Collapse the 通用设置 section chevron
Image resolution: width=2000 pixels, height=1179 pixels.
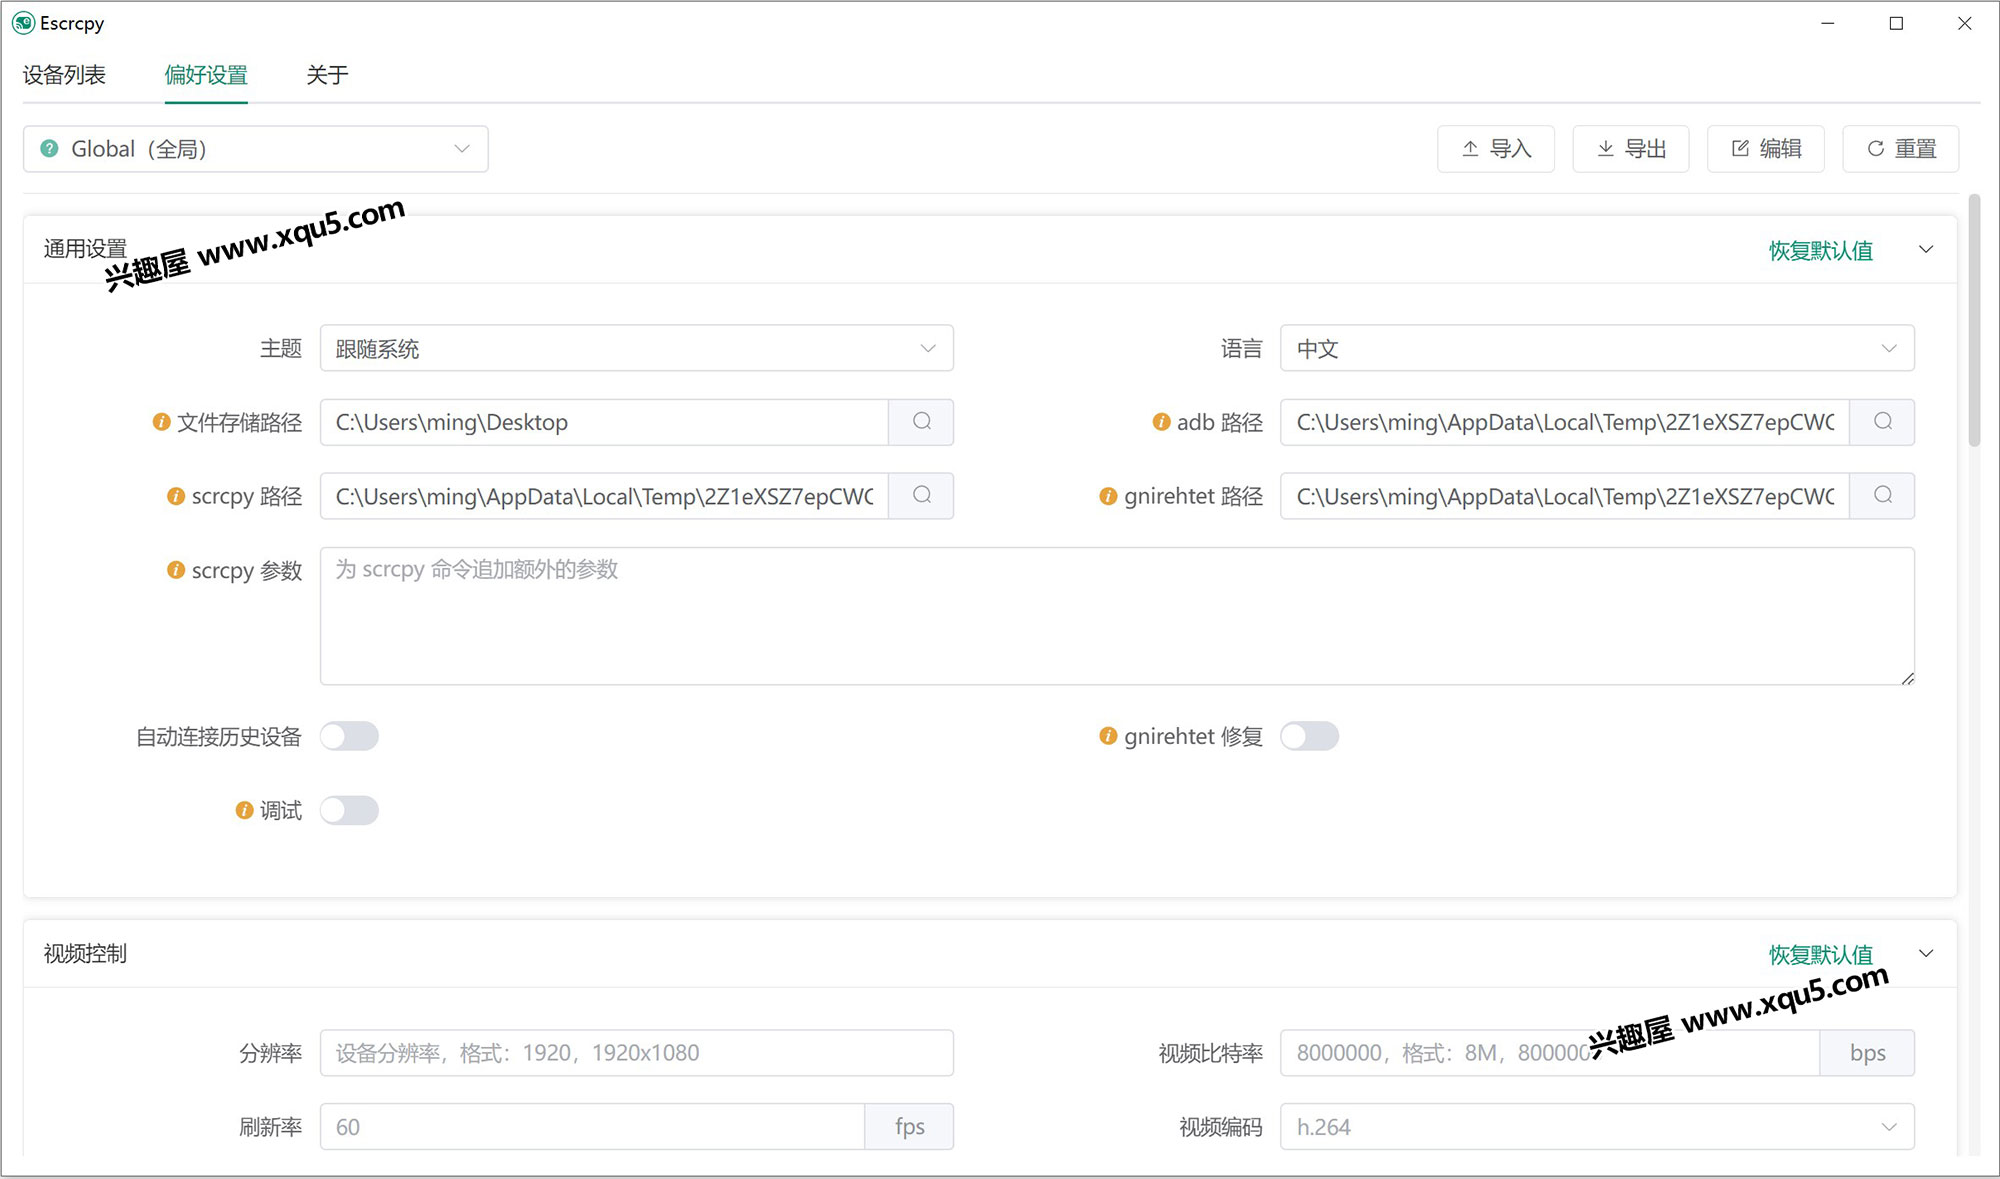point(1926,250)
